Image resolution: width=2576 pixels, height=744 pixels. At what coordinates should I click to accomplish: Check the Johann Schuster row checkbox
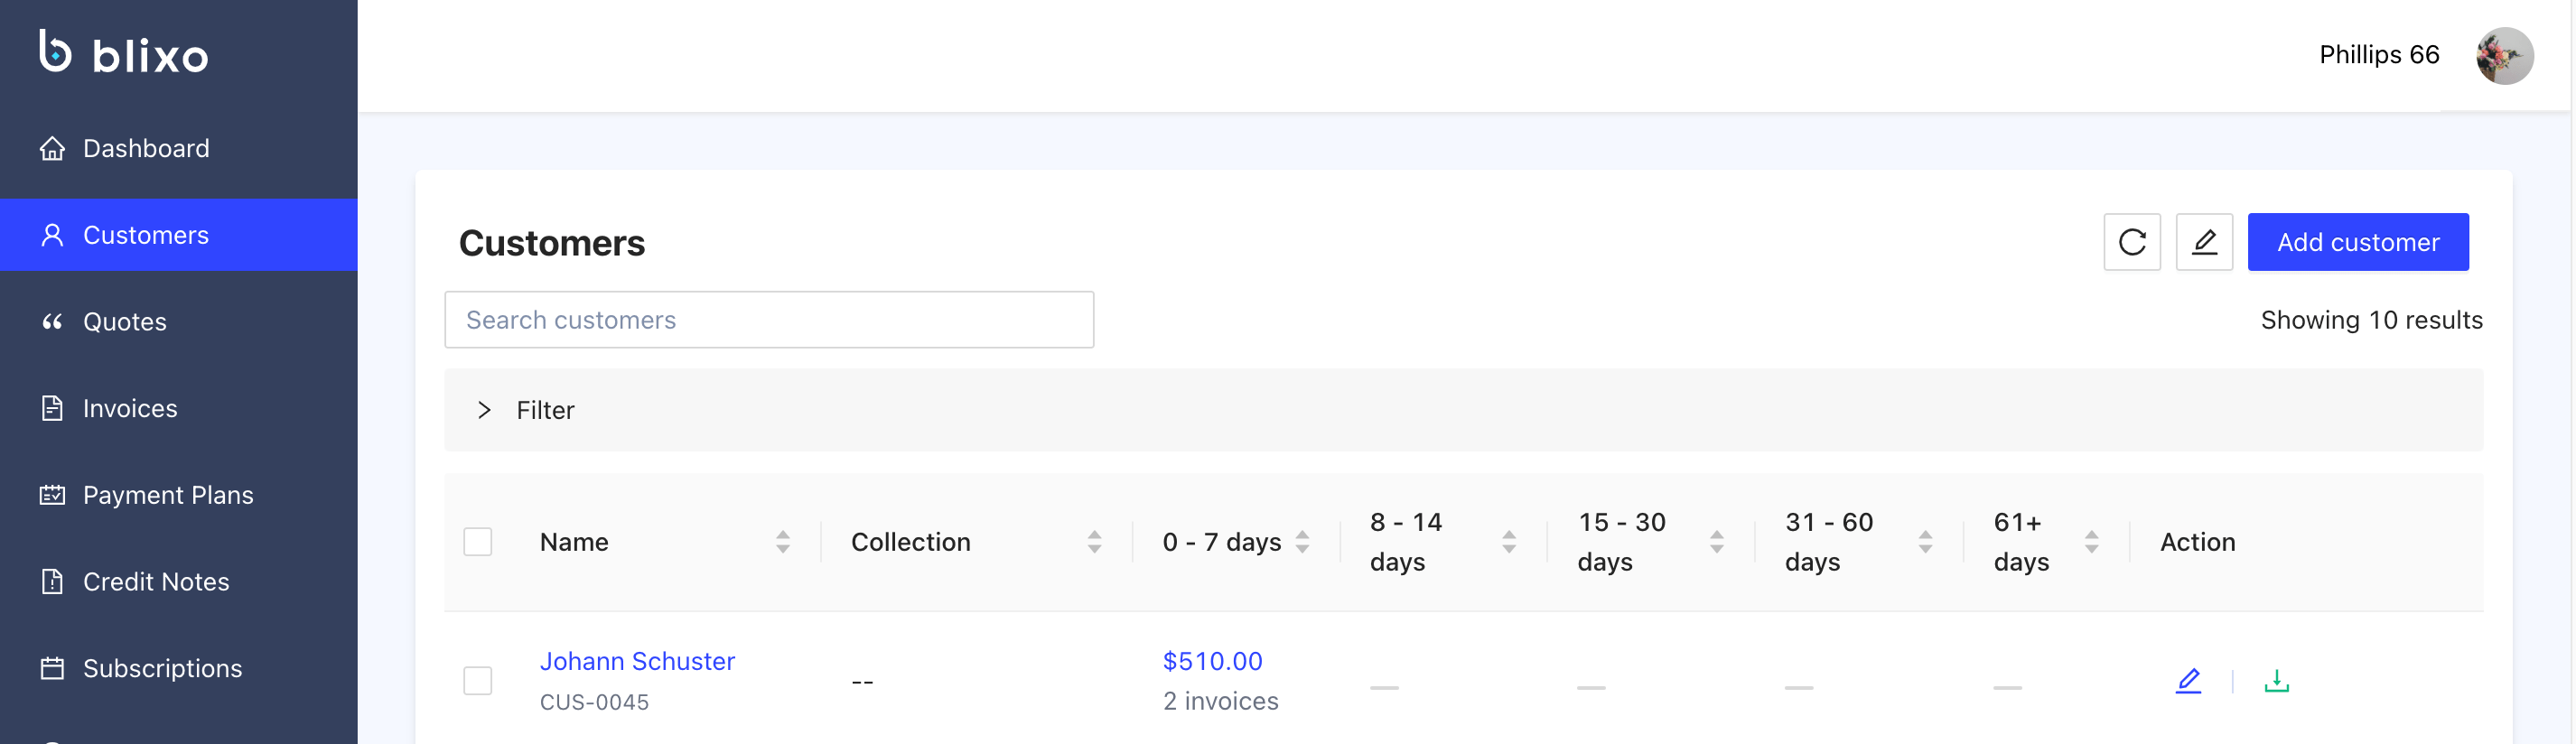(478, 681)
